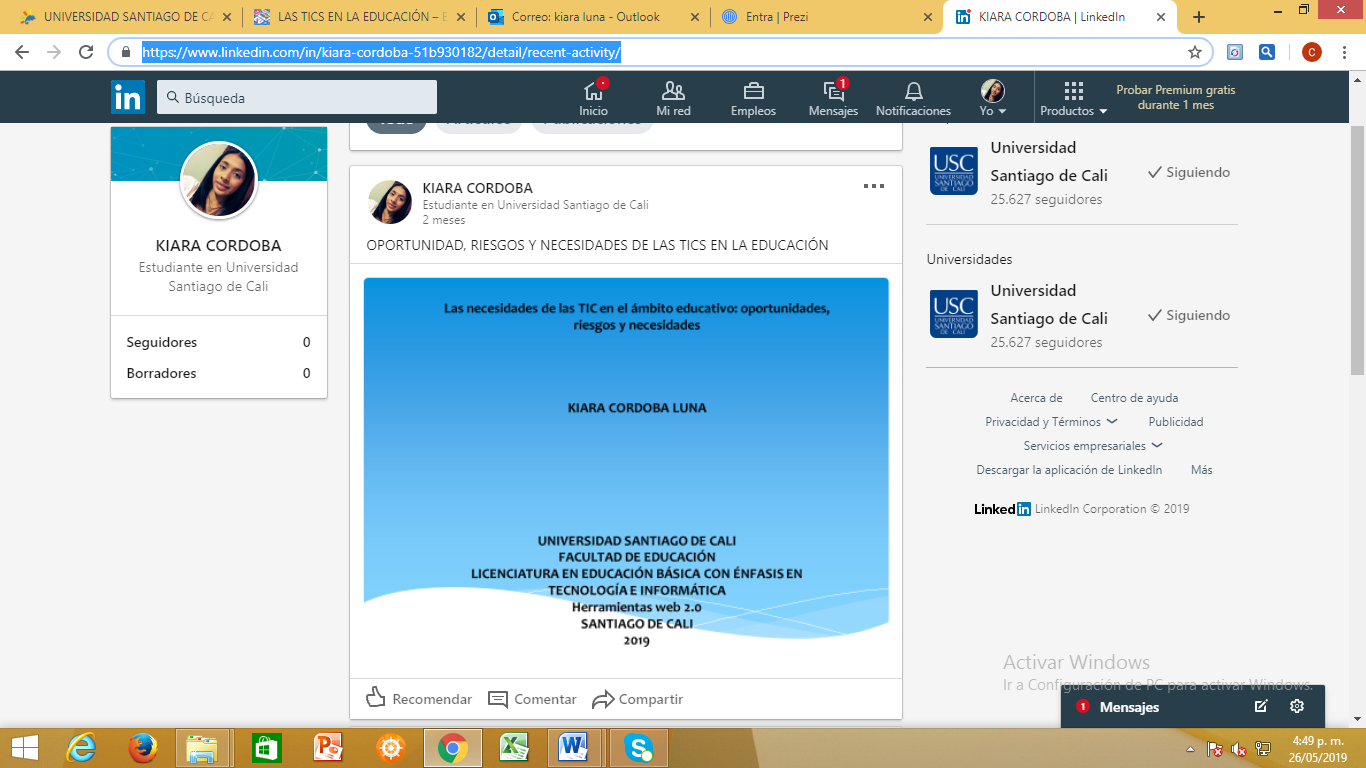The width and height of the screenshot is (1366, 768).
Task: Toggle Siguiendo for first Universidad Santiago de Cali
Action: click(x=1189, y=172)
